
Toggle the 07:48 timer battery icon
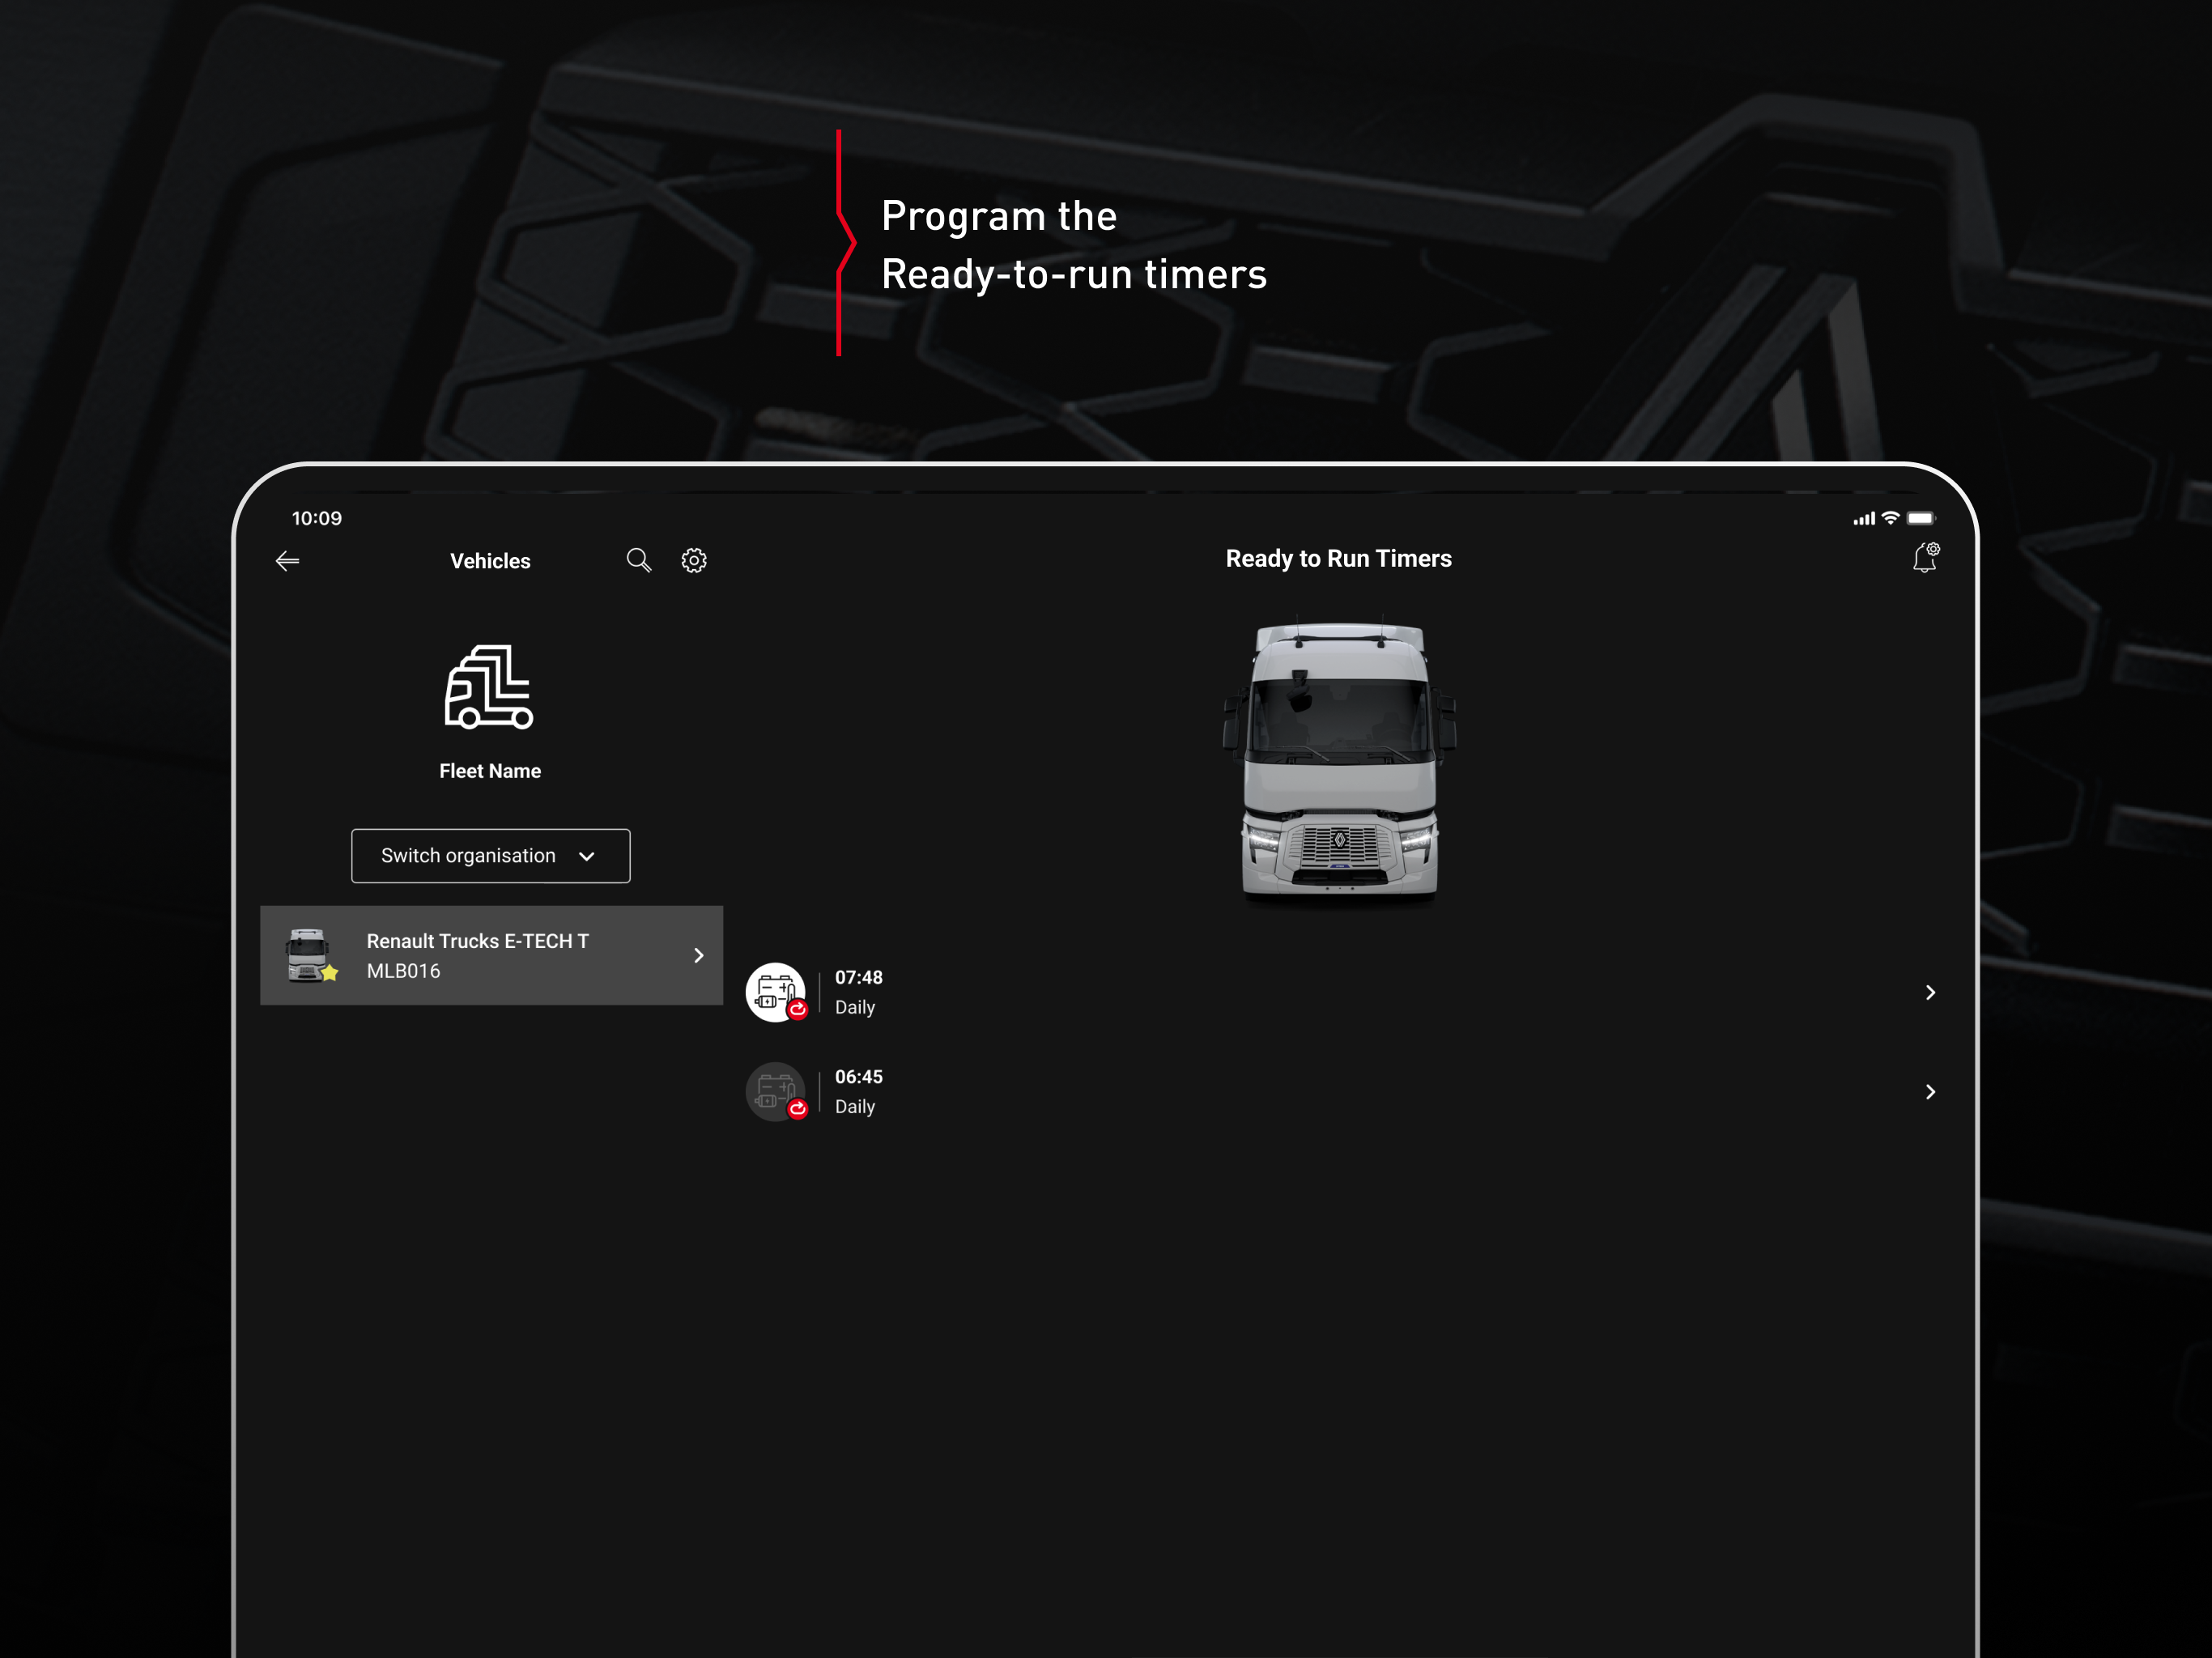click(x=776, y=992)
